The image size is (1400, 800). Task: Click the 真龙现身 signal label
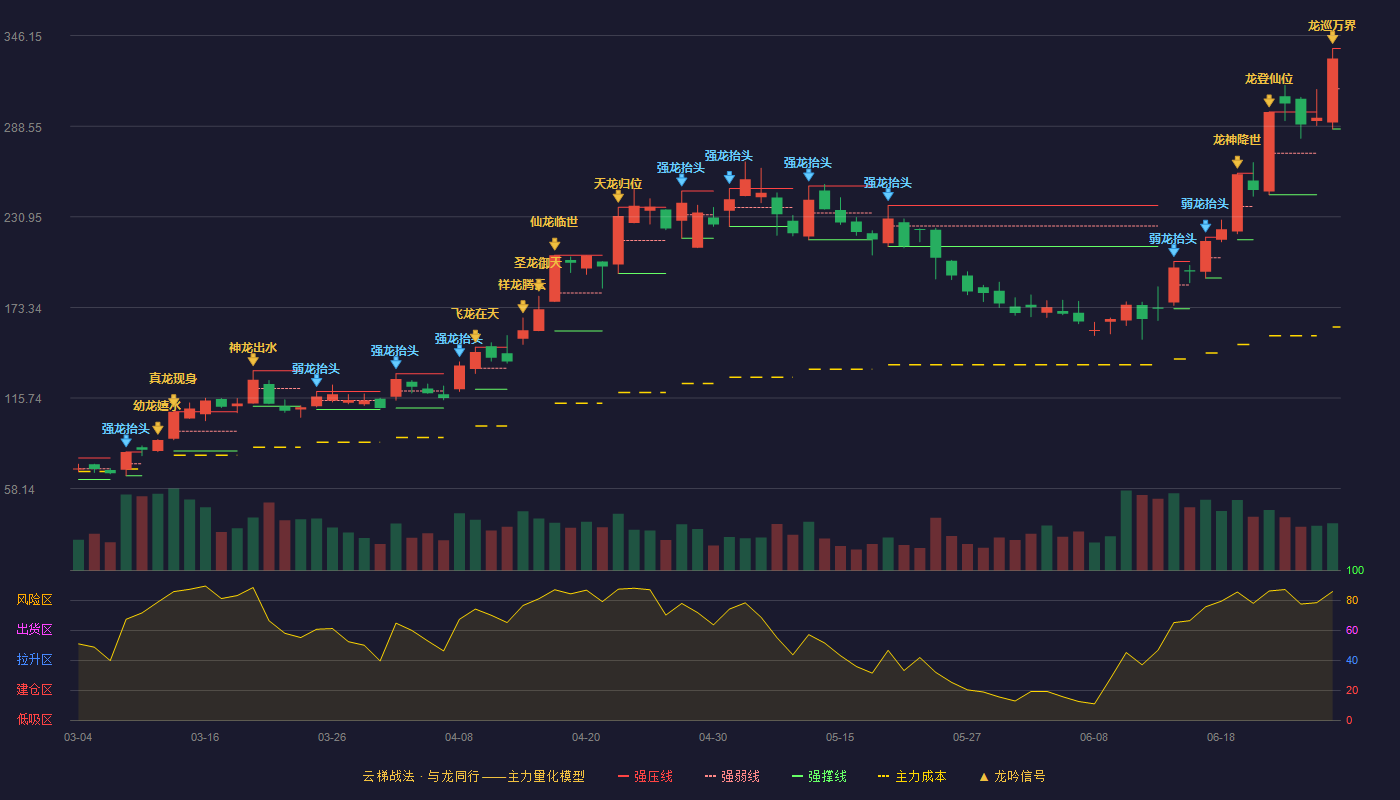click(x=173, y=378)
